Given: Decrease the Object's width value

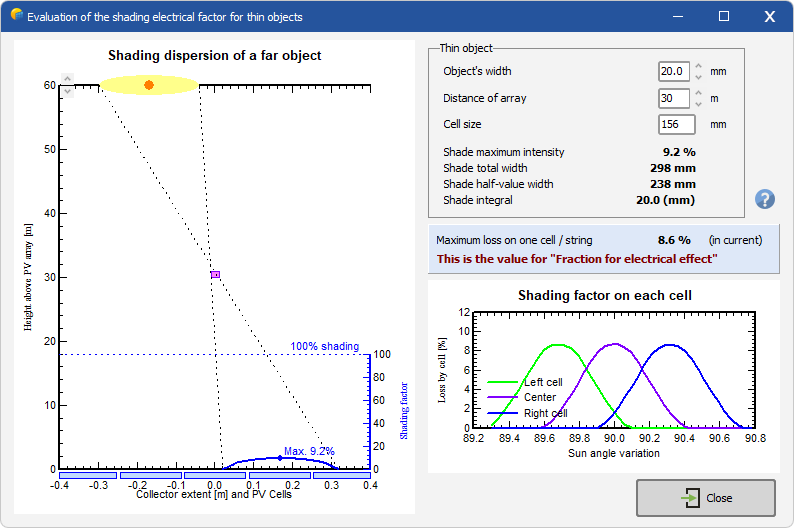Looking at the screenshot, I should tap(698, 77).
